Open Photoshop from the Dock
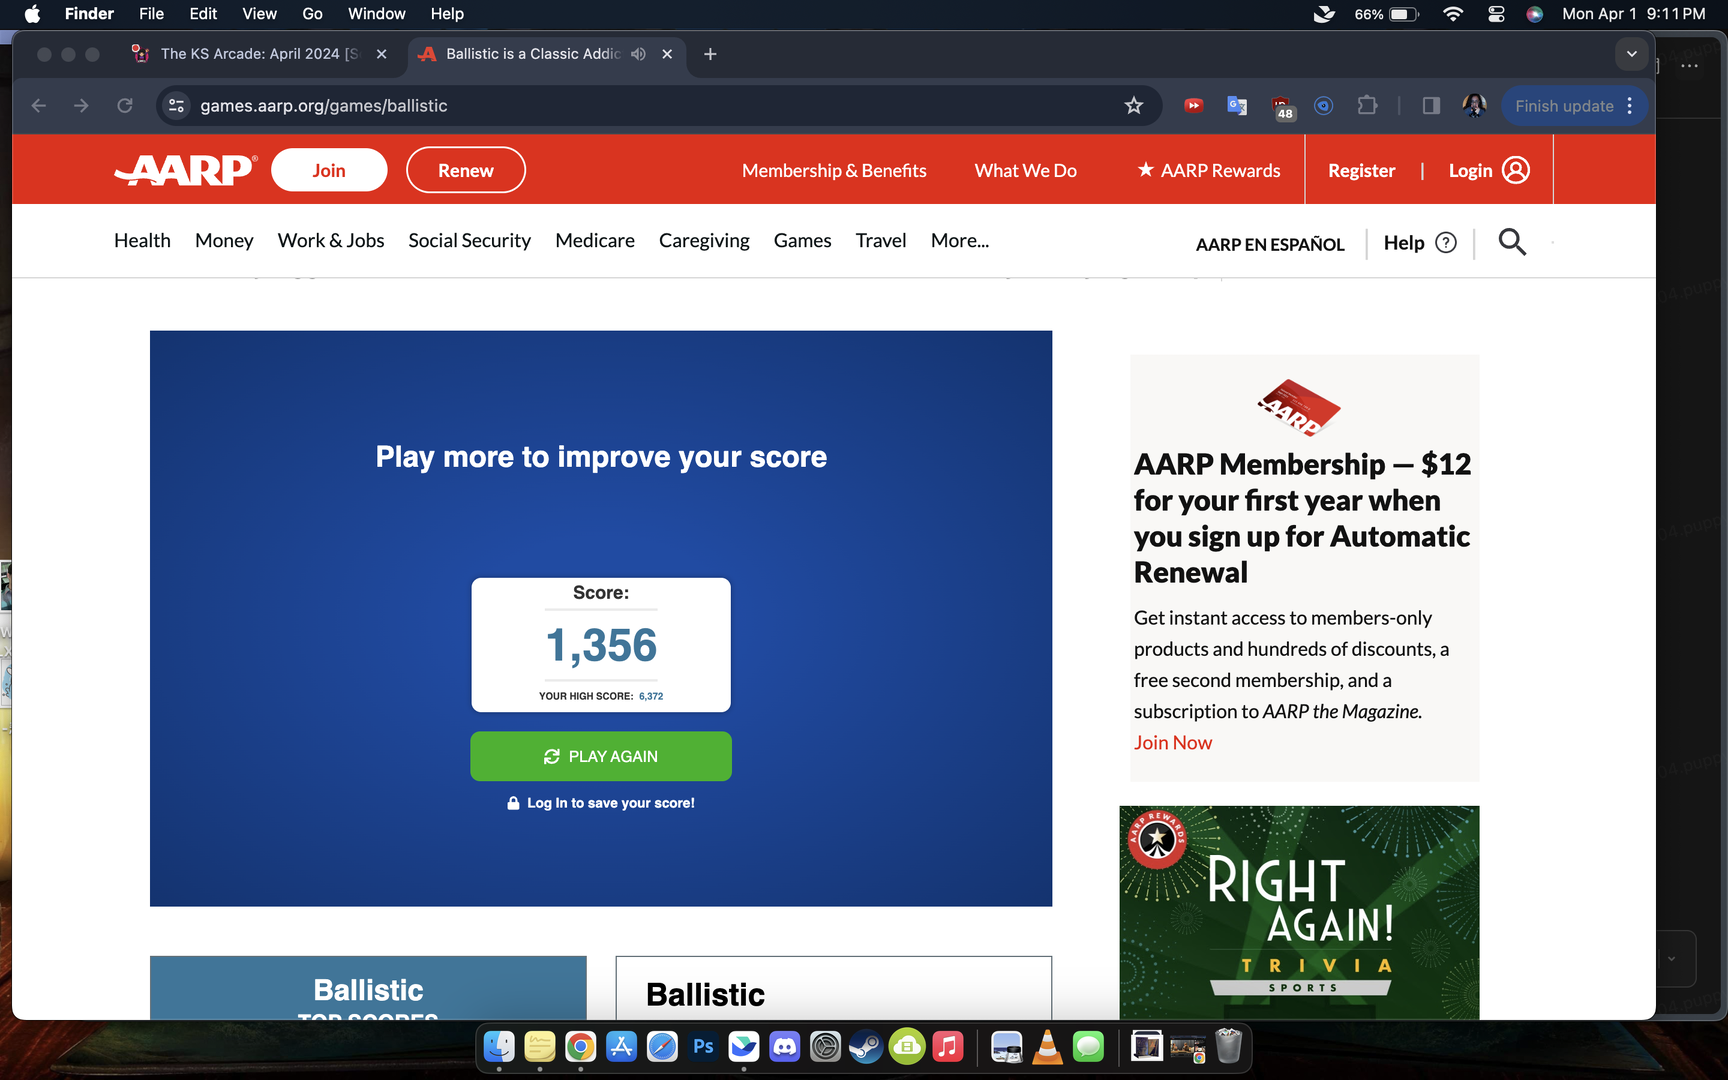Viewport: 1728px width, 1080px height. pyautogui.click(x=703, y=1047)
